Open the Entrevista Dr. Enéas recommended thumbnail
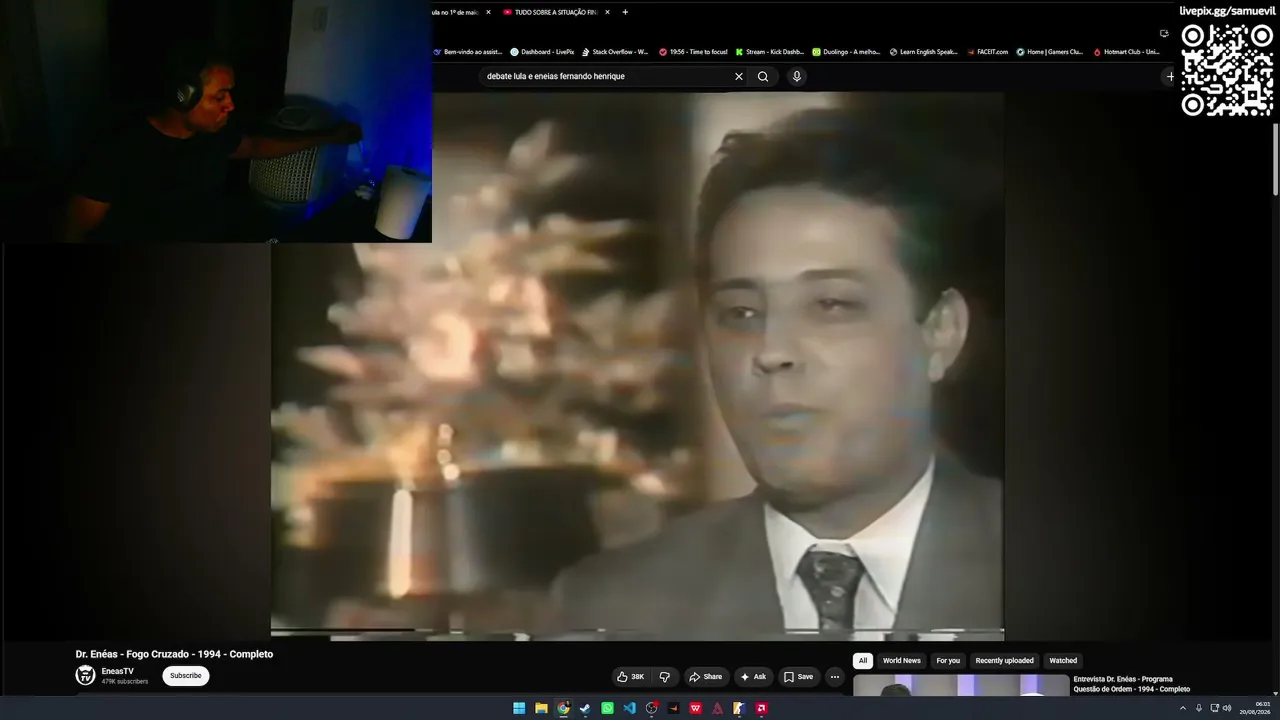The image size is (1280, 720). point(961,685)
